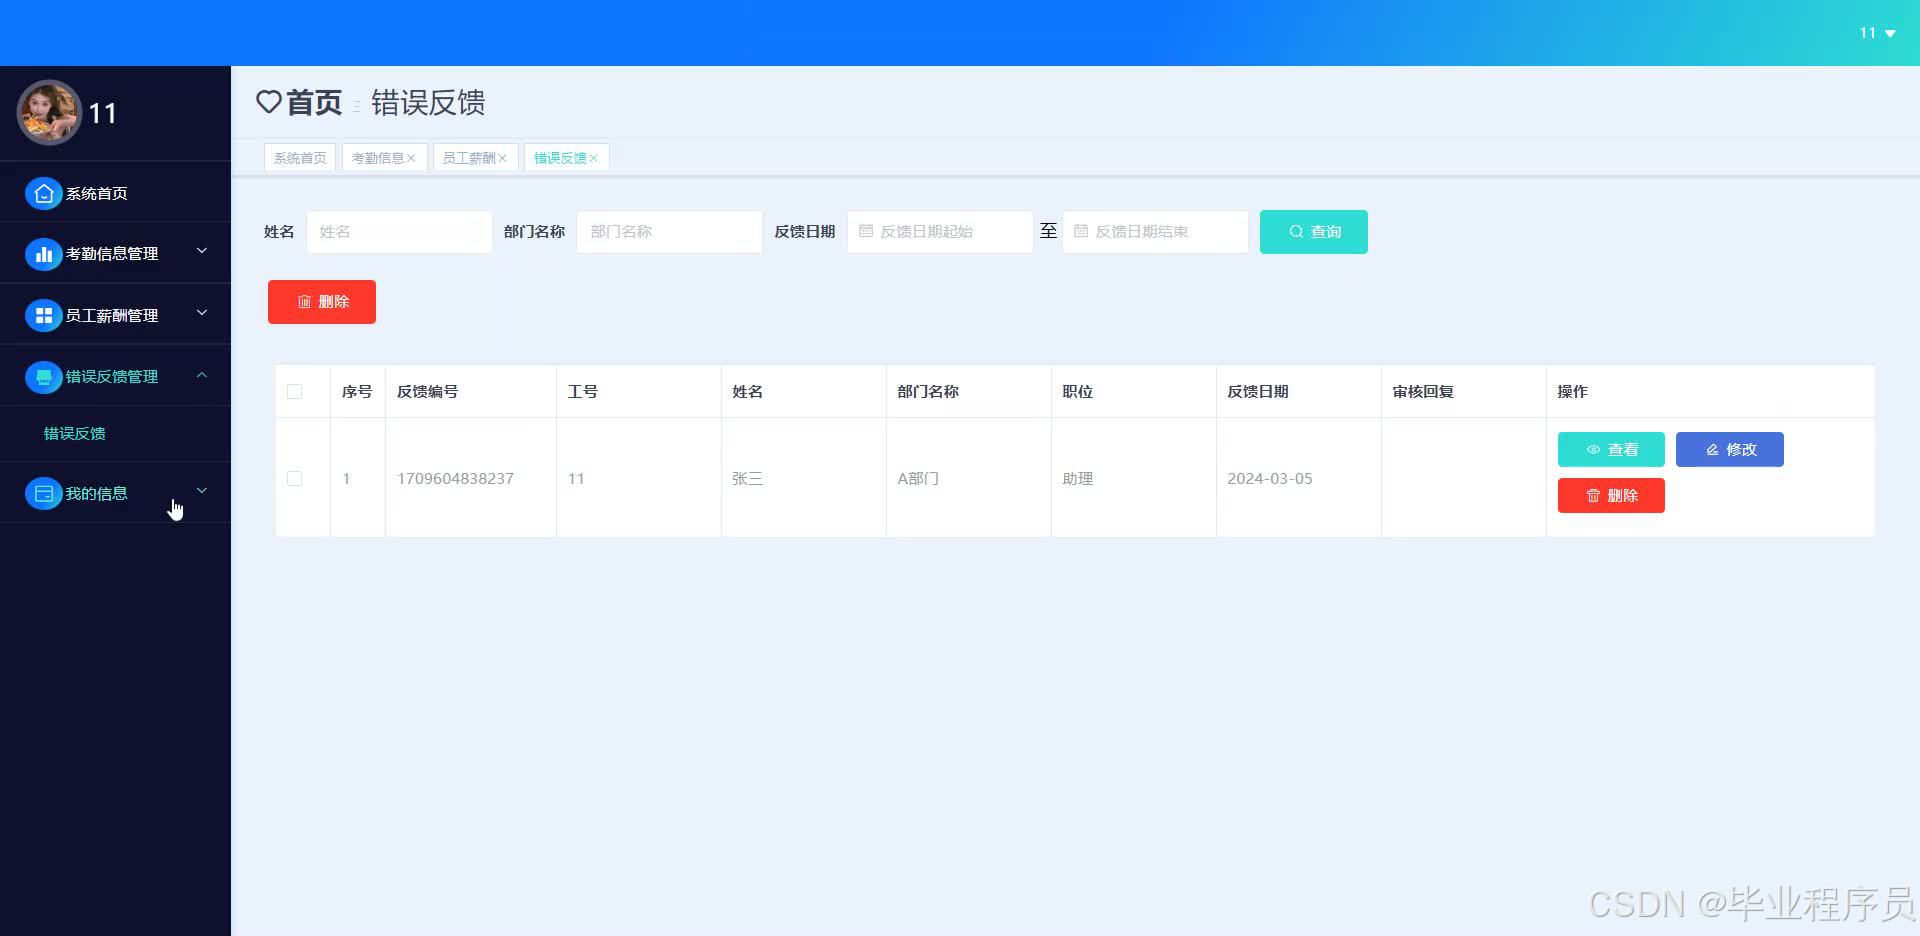Check the checkbox for row 1
Screen dimensions: 1920x936
click(x=294, y=478)
